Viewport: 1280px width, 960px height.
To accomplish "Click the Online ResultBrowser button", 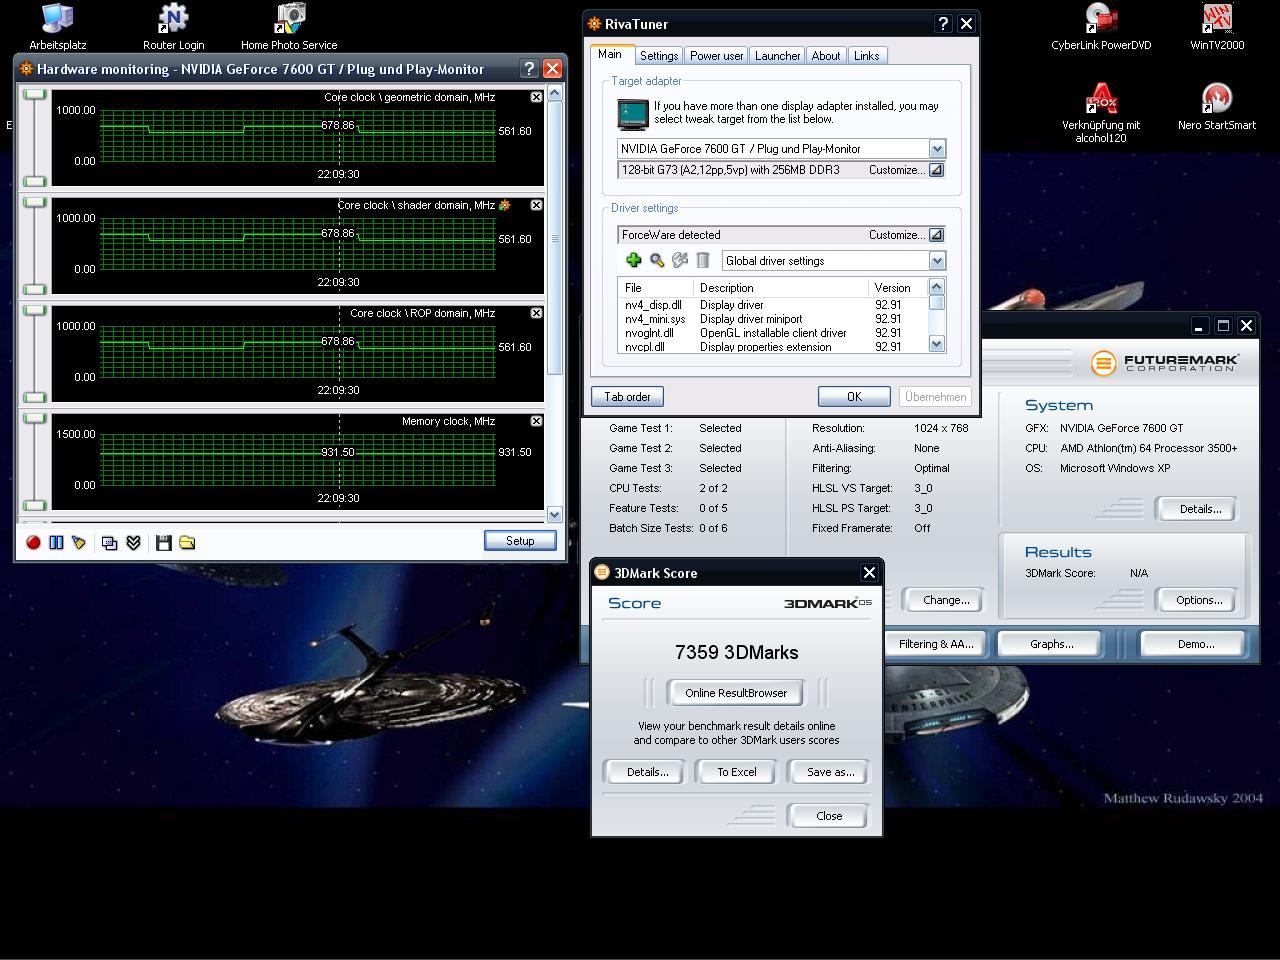I will (x=736, y=693).
